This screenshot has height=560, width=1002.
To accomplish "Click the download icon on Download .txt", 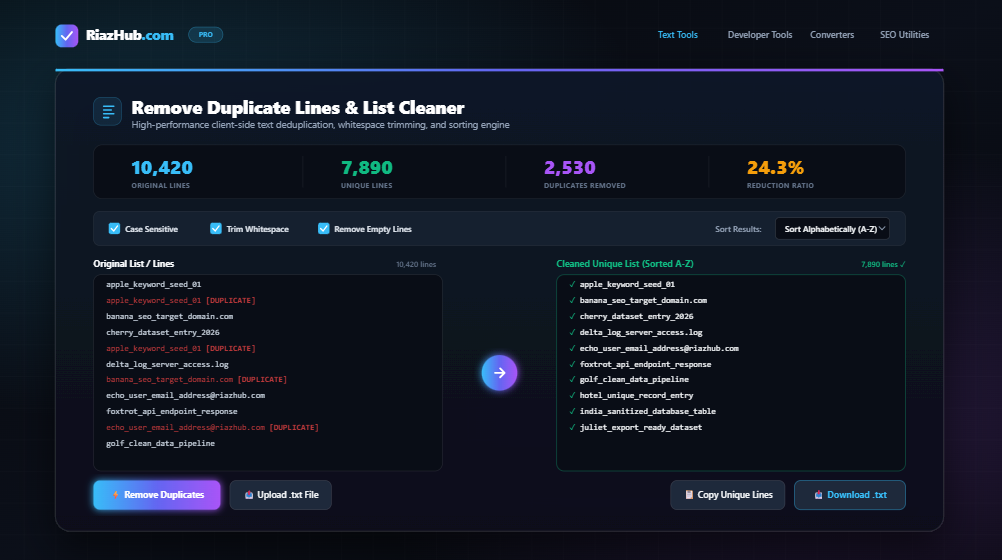I will point(818,495).
